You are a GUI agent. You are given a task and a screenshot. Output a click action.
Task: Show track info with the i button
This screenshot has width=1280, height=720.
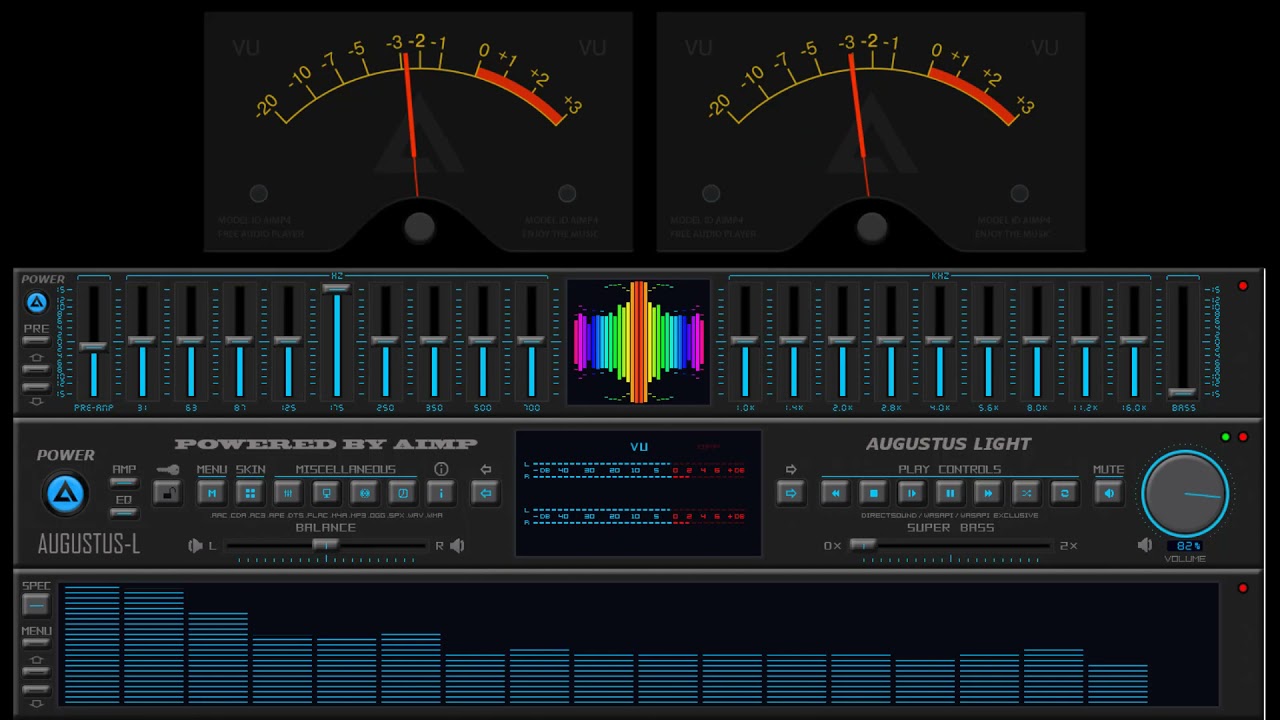441,493
